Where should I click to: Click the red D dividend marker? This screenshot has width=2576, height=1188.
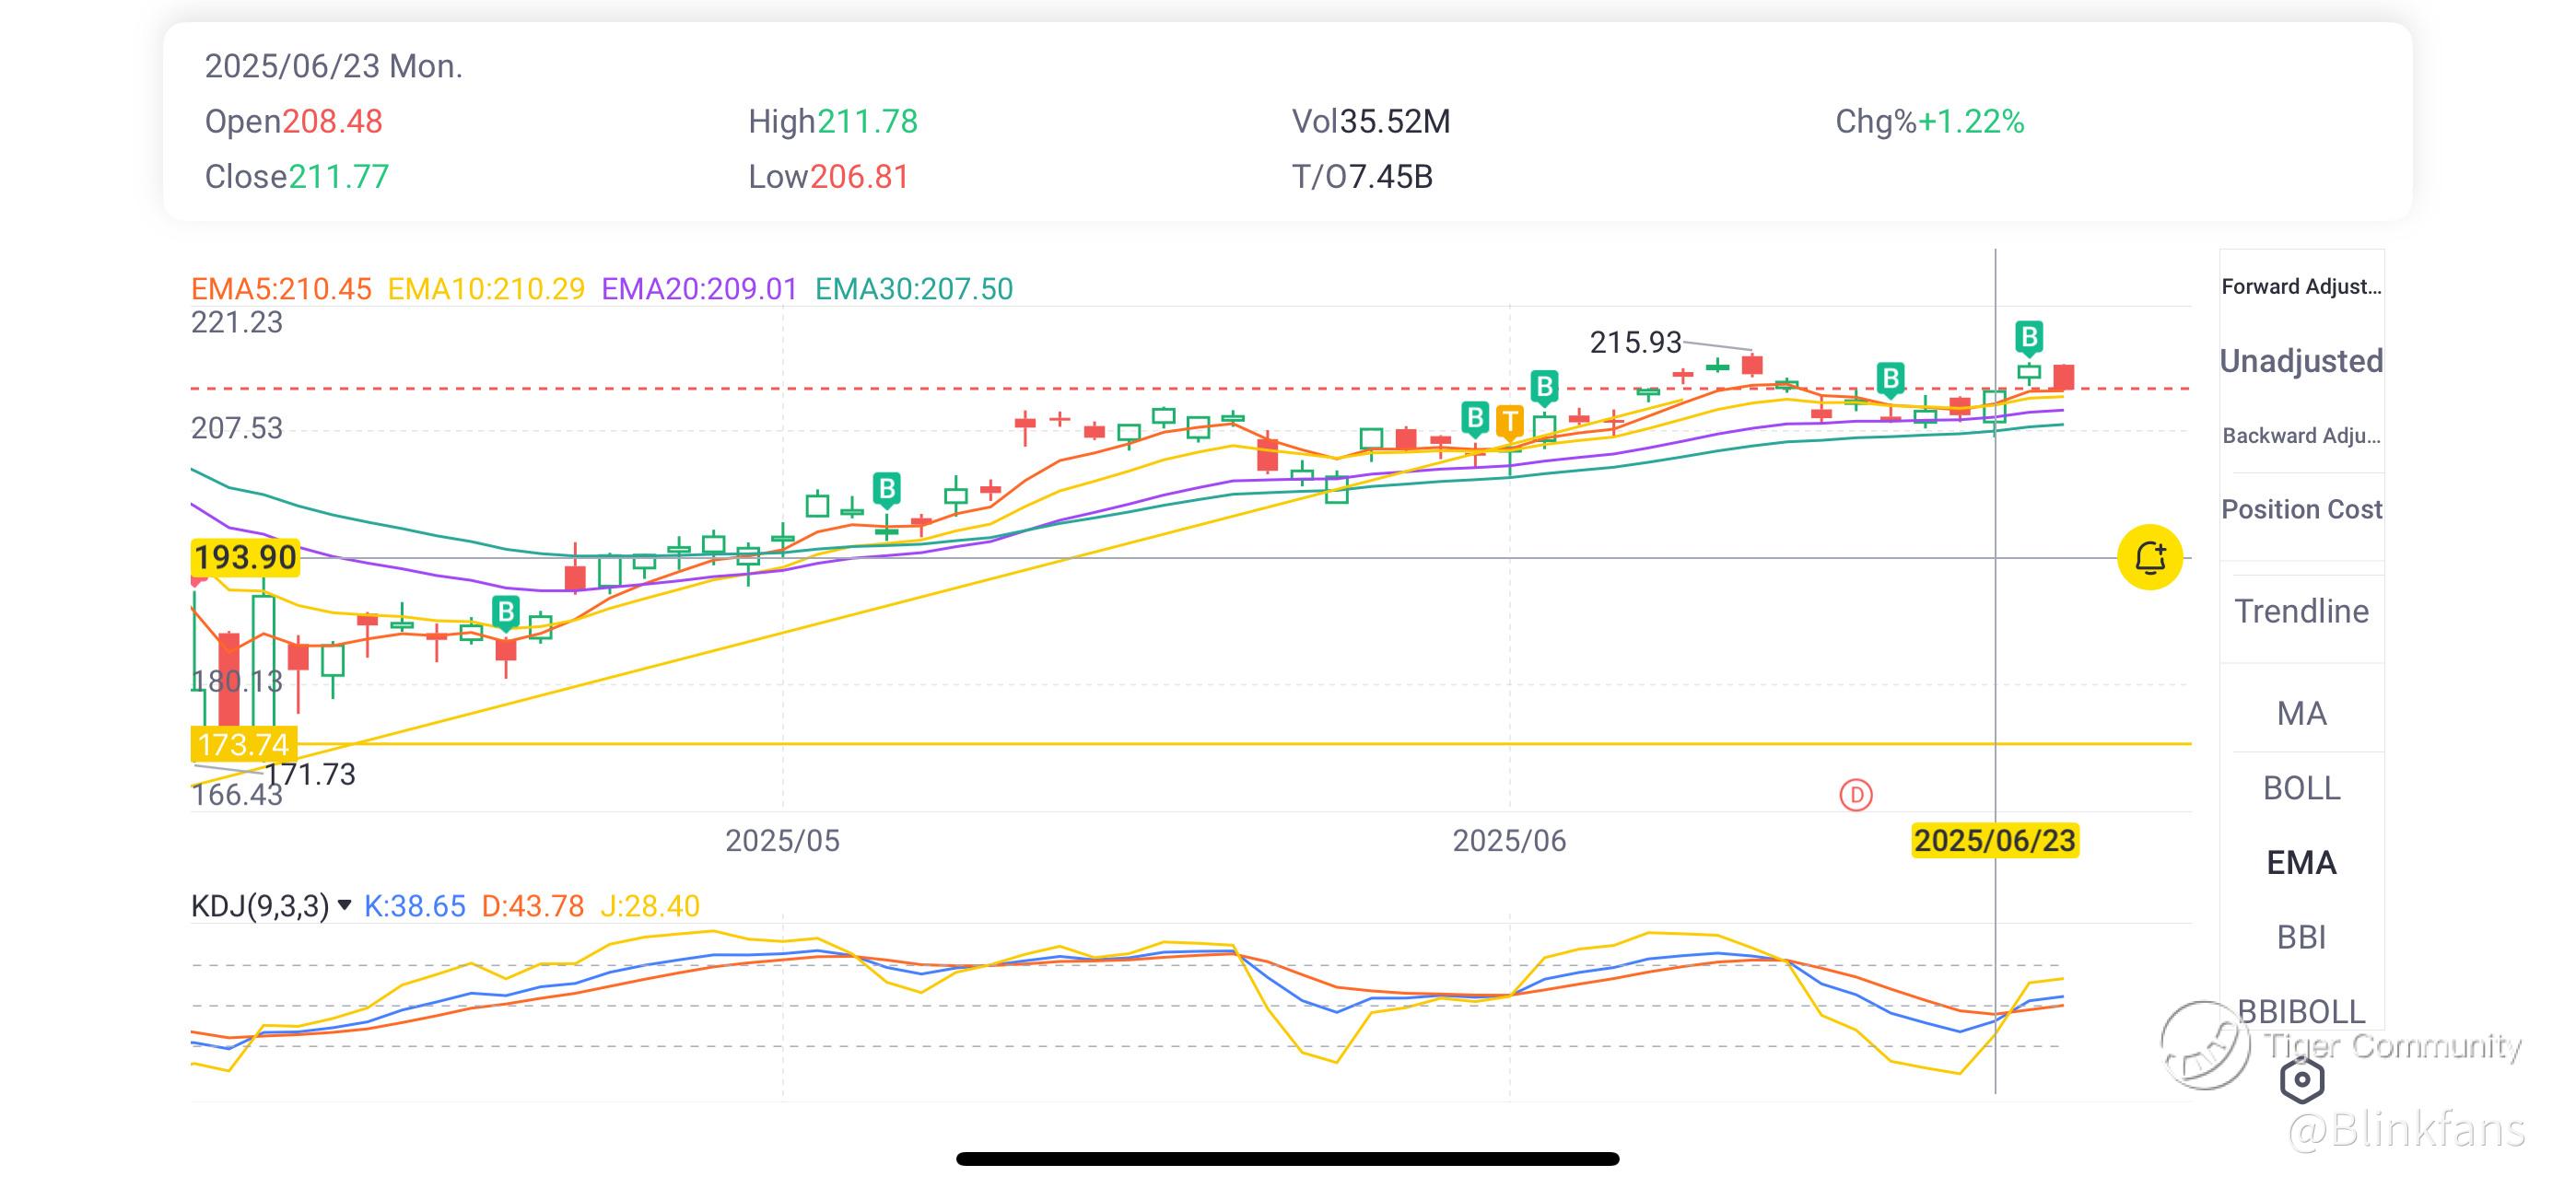(x=1856, y=795)
